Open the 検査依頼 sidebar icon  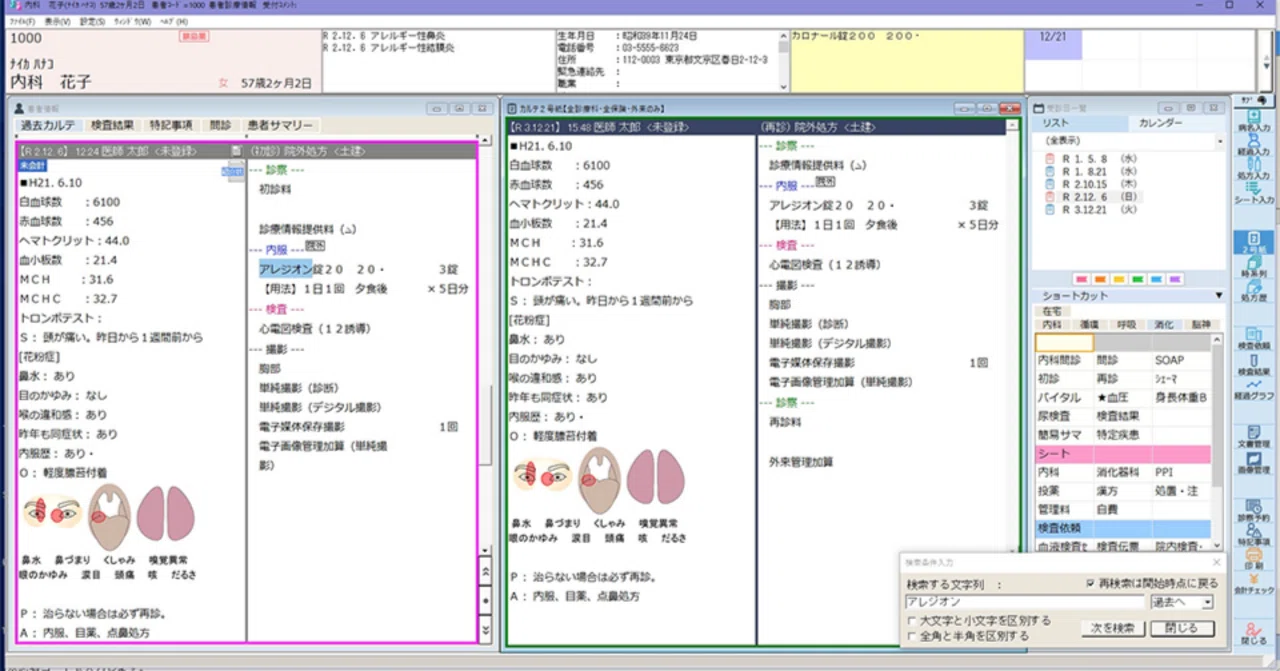tap(1254, 337)
